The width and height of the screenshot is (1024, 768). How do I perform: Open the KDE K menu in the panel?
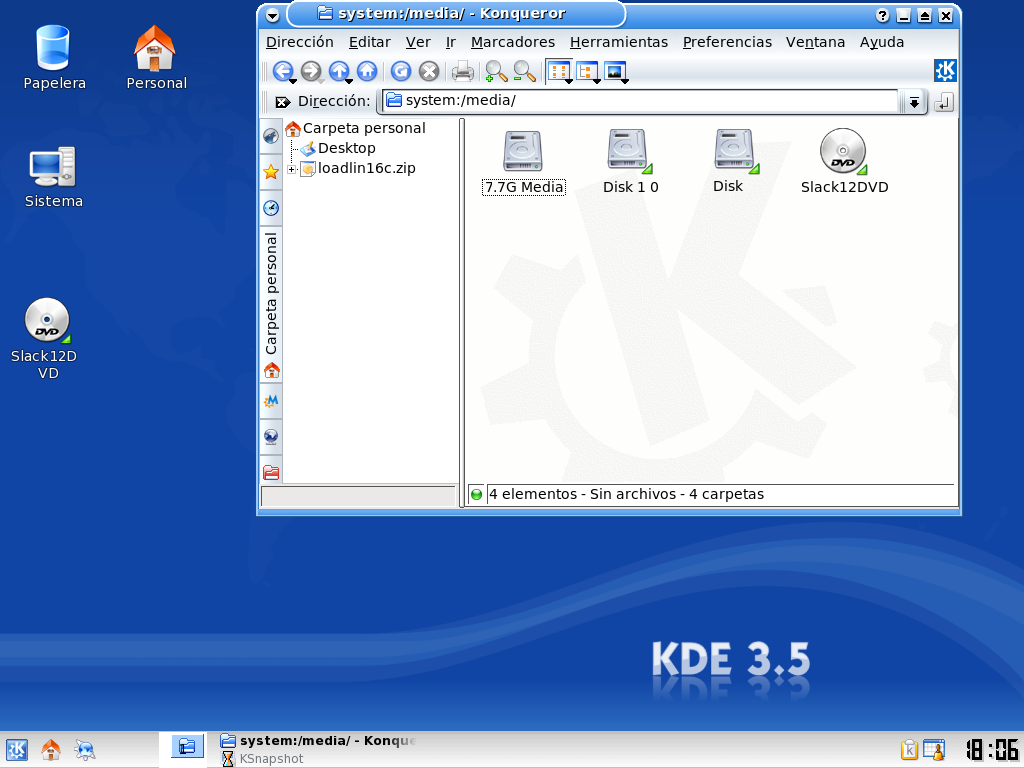tap(16, 750)
